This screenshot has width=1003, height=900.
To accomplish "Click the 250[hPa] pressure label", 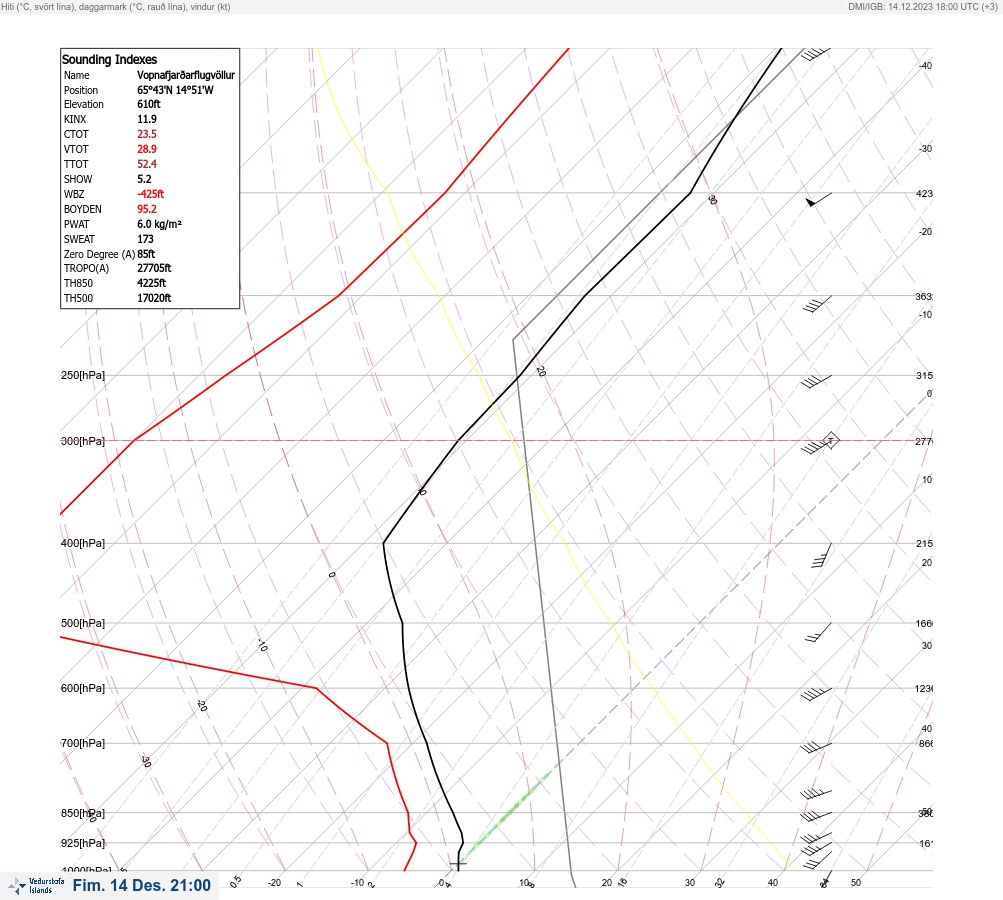I will tap(83, 375).
